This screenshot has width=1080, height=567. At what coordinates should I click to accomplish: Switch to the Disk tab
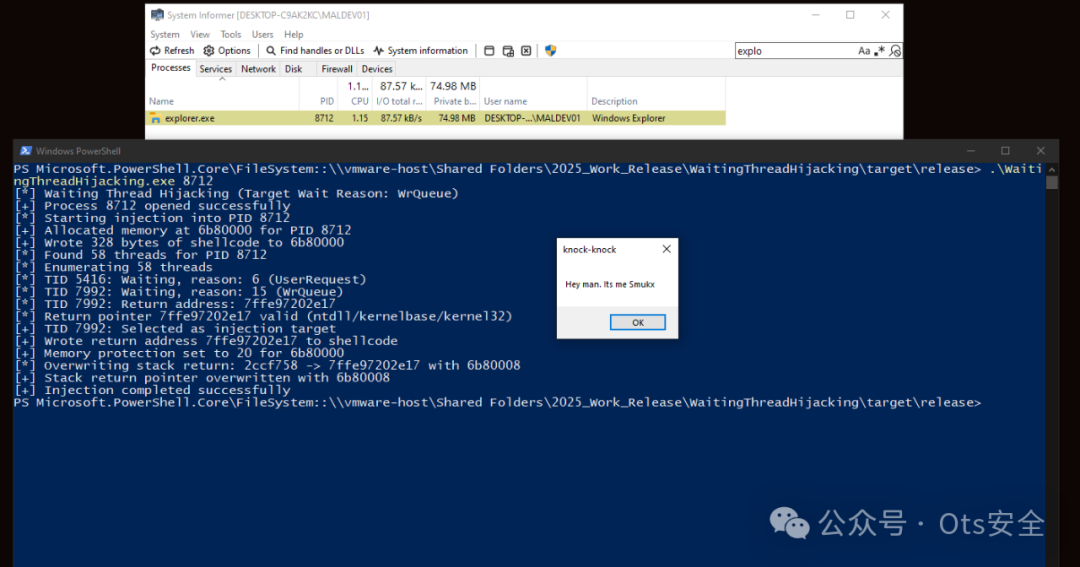coord(293,69)
